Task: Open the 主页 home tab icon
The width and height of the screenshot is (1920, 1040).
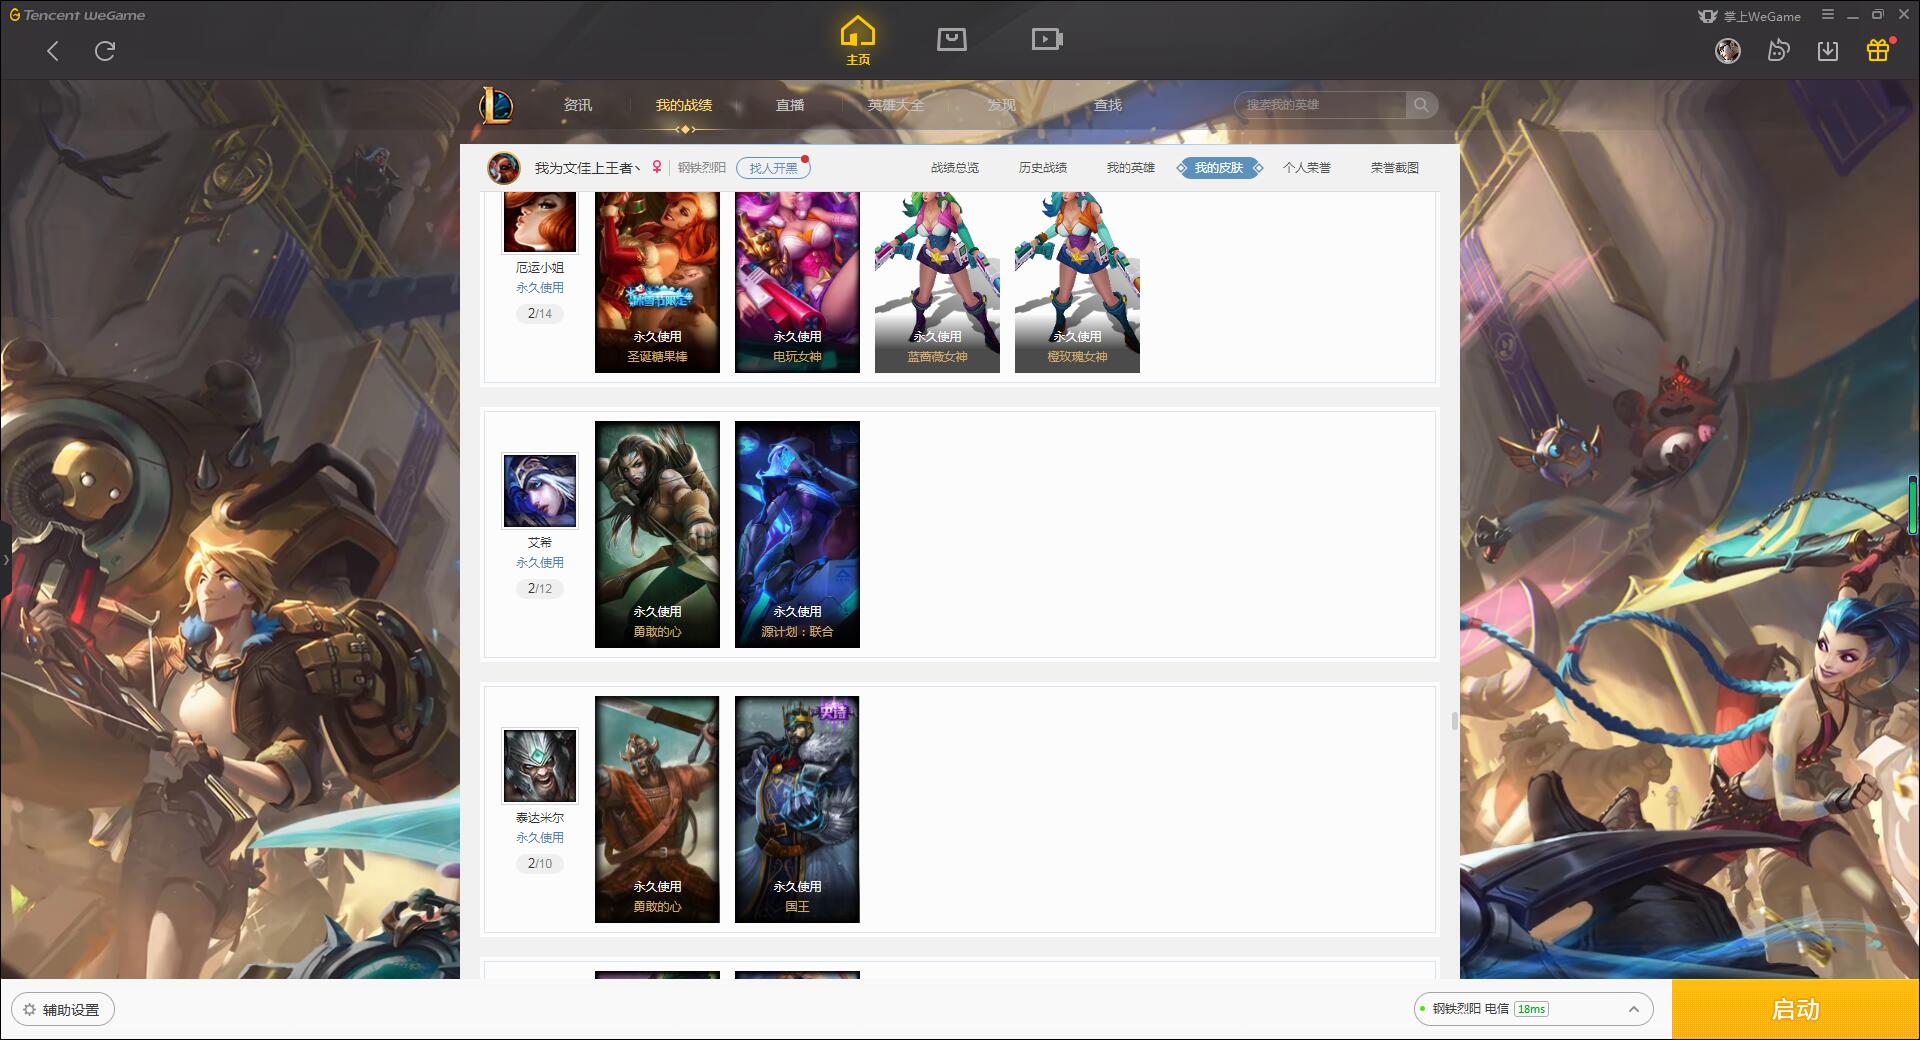Action: (x=857, y=41)
